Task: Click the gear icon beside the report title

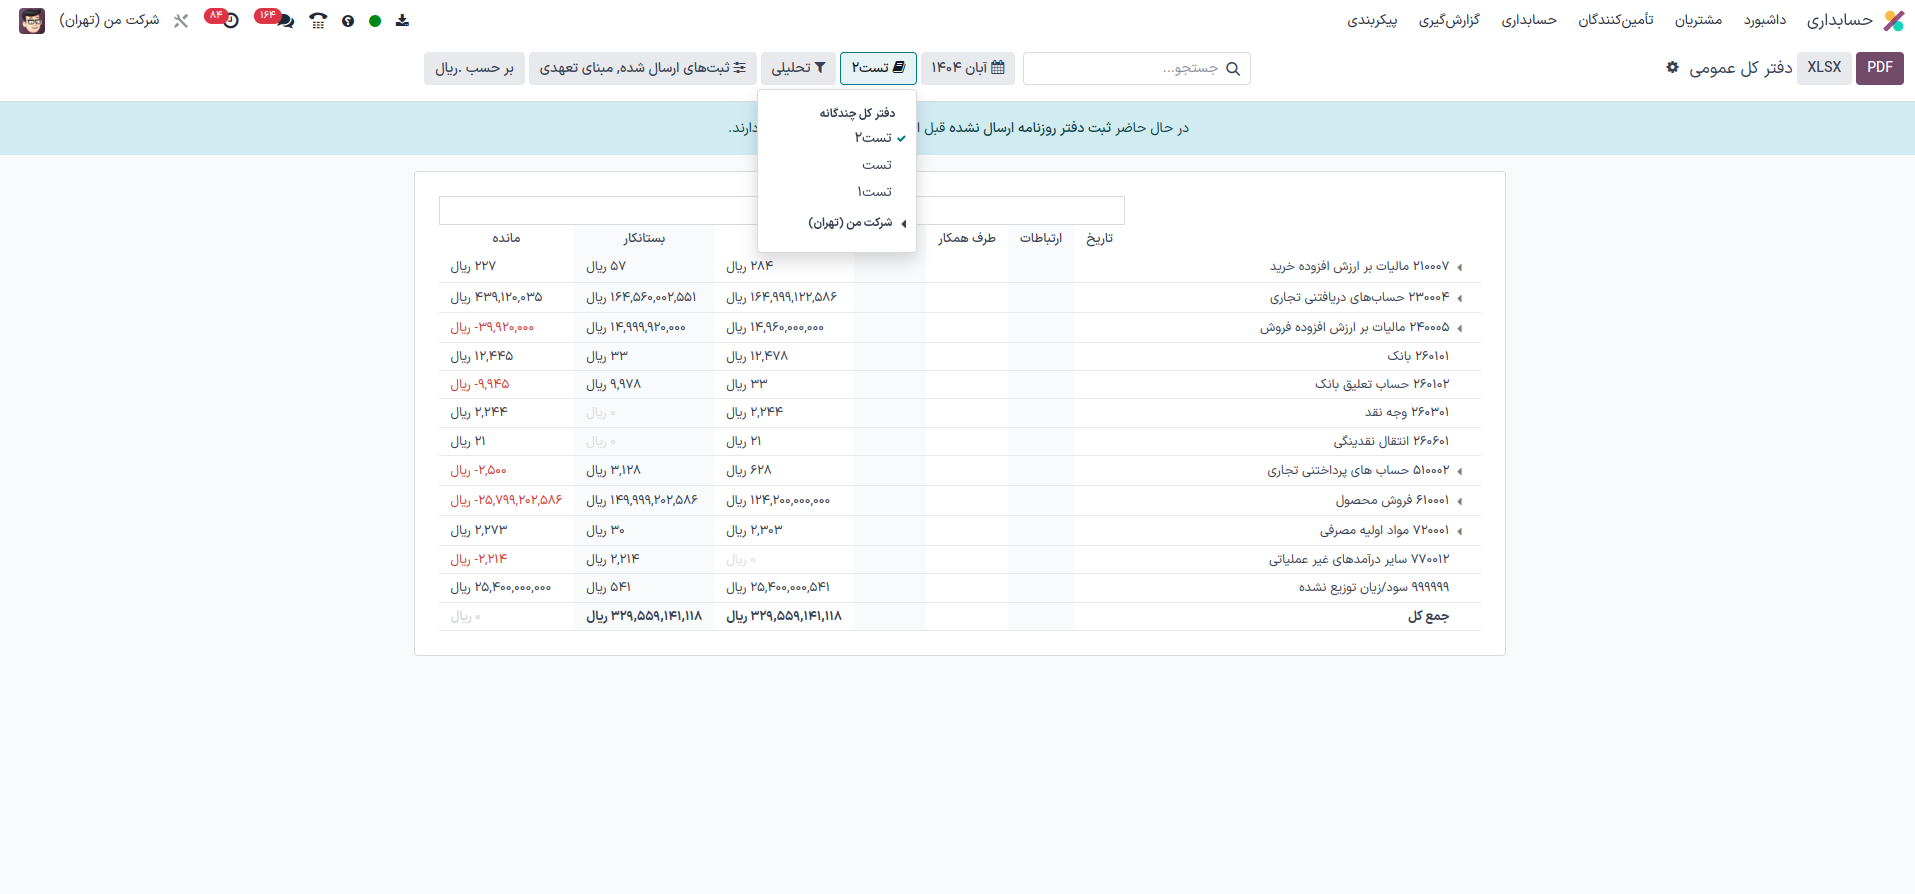Action: (1672, 67)
